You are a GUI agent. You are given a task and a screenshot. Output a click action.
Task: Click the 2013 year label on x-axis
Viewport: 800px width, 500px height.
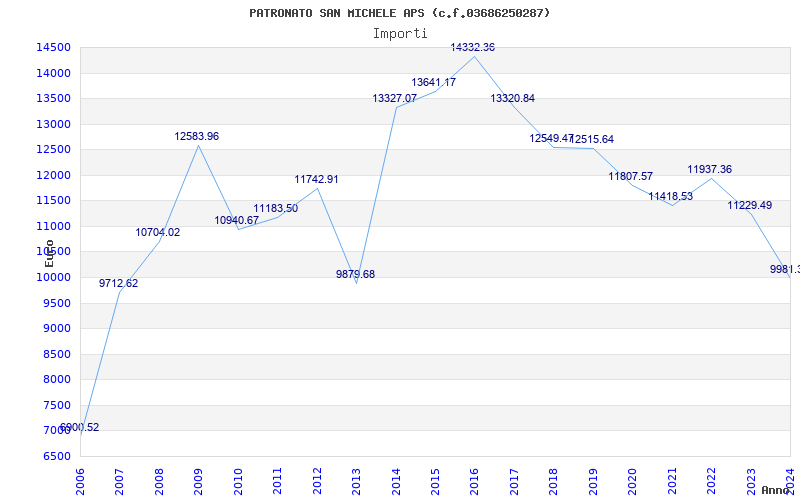pos(356,482)
